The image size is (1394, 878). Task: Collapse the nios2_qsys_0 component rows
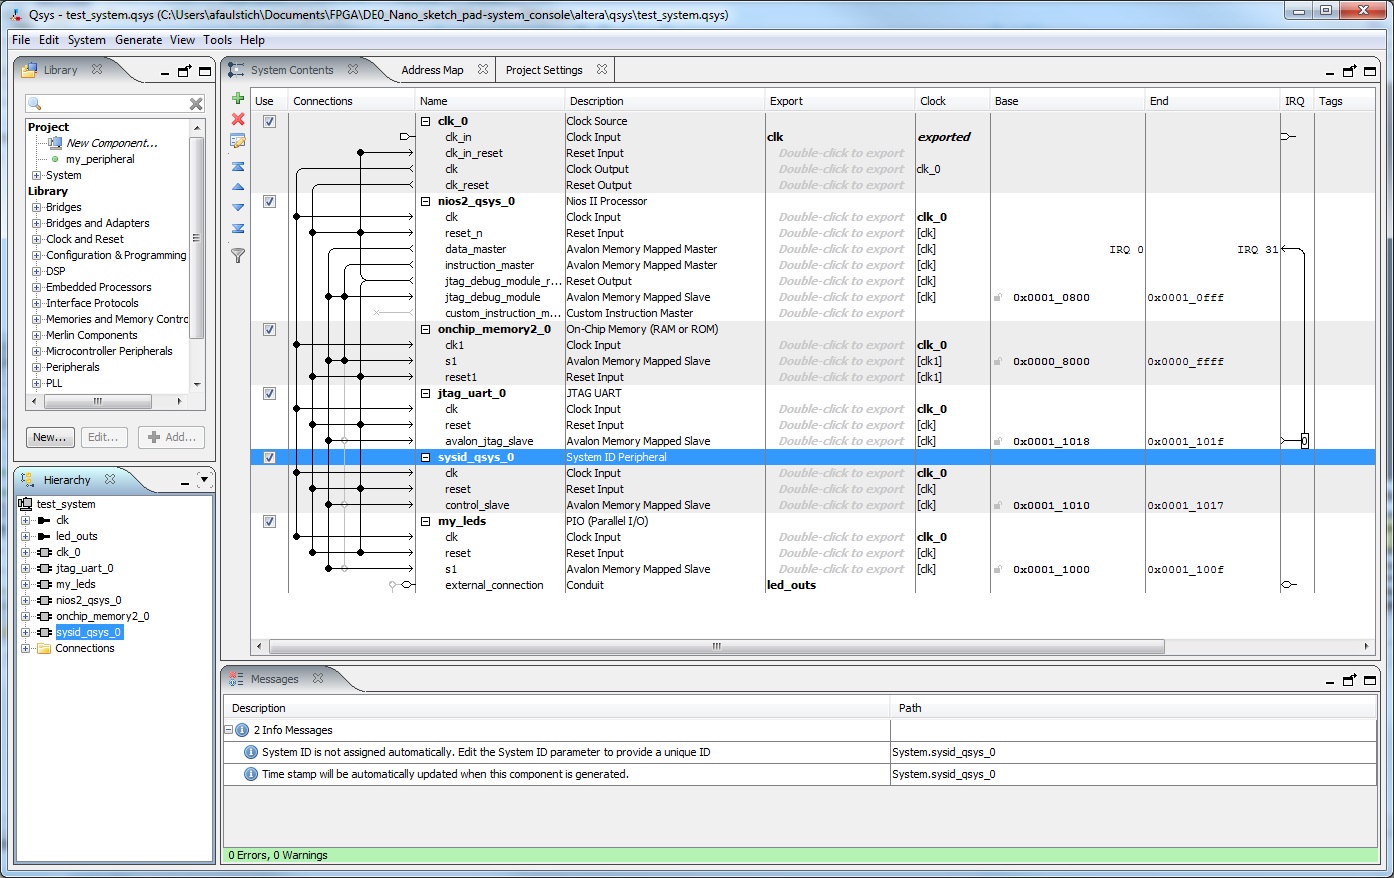click(x=425, y=201)
